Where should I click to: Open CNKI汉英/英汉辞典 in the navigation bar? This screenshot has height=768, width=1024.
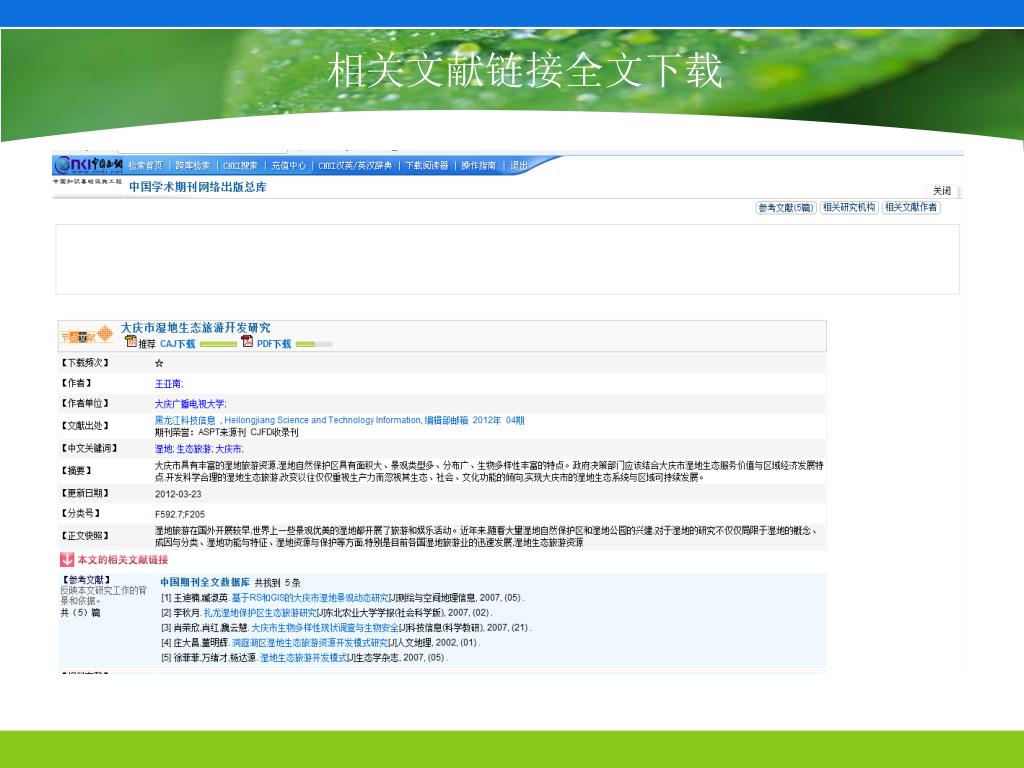tap(355, 166)
